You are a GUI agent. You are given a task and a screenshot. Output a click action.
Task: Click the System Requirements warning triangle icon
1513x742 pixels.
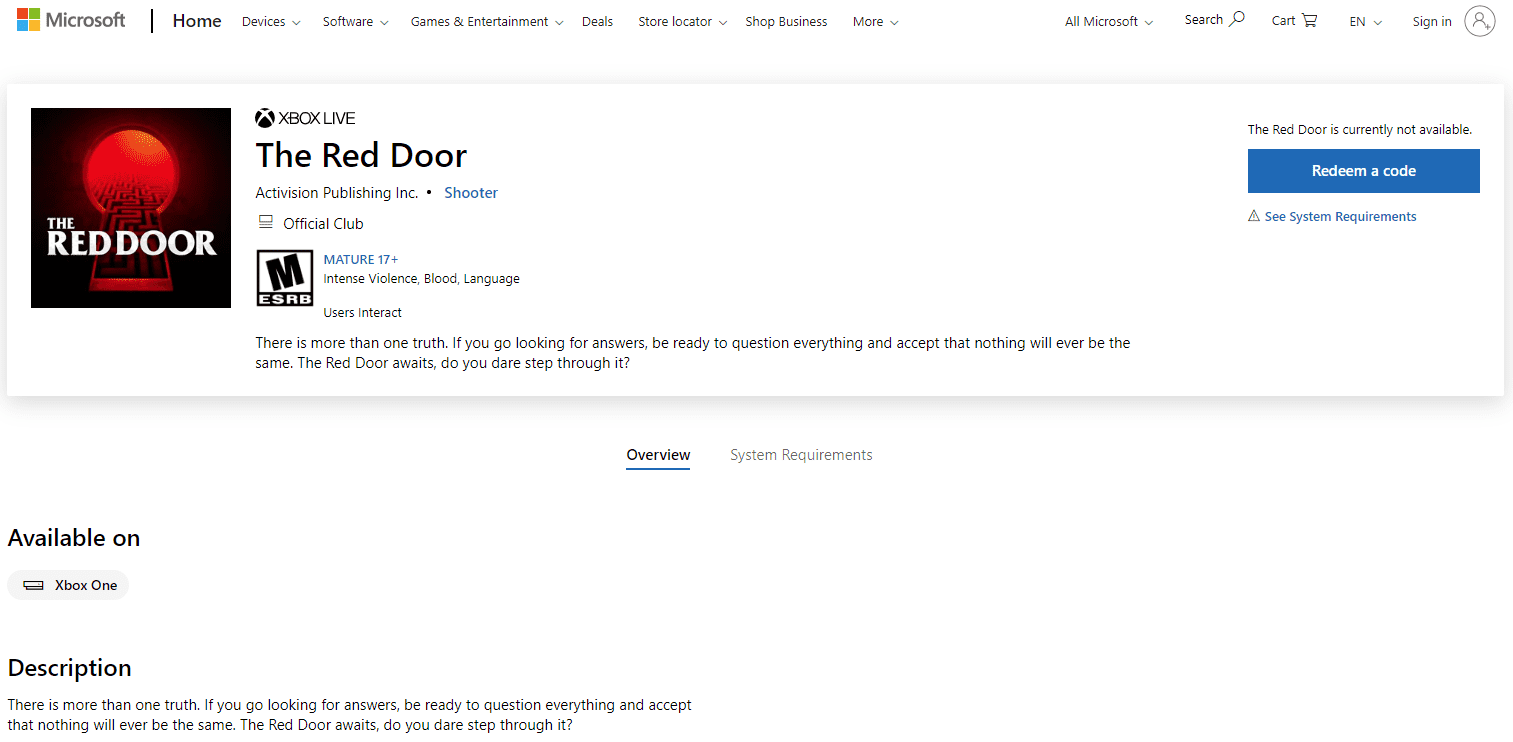click(x=1254, y=216)
